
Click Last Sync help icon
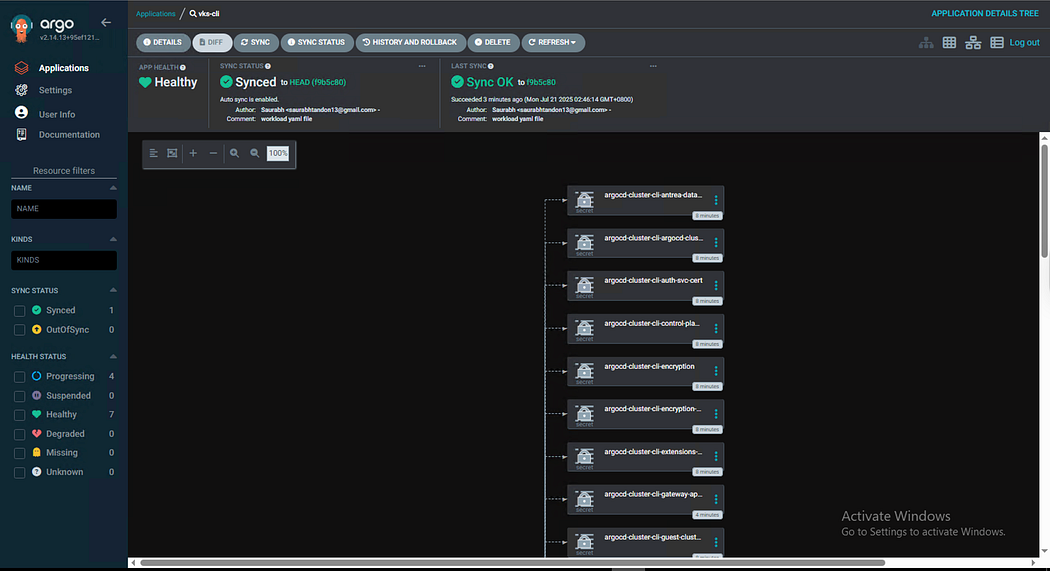pyautogui.click(x=491, y=66)
